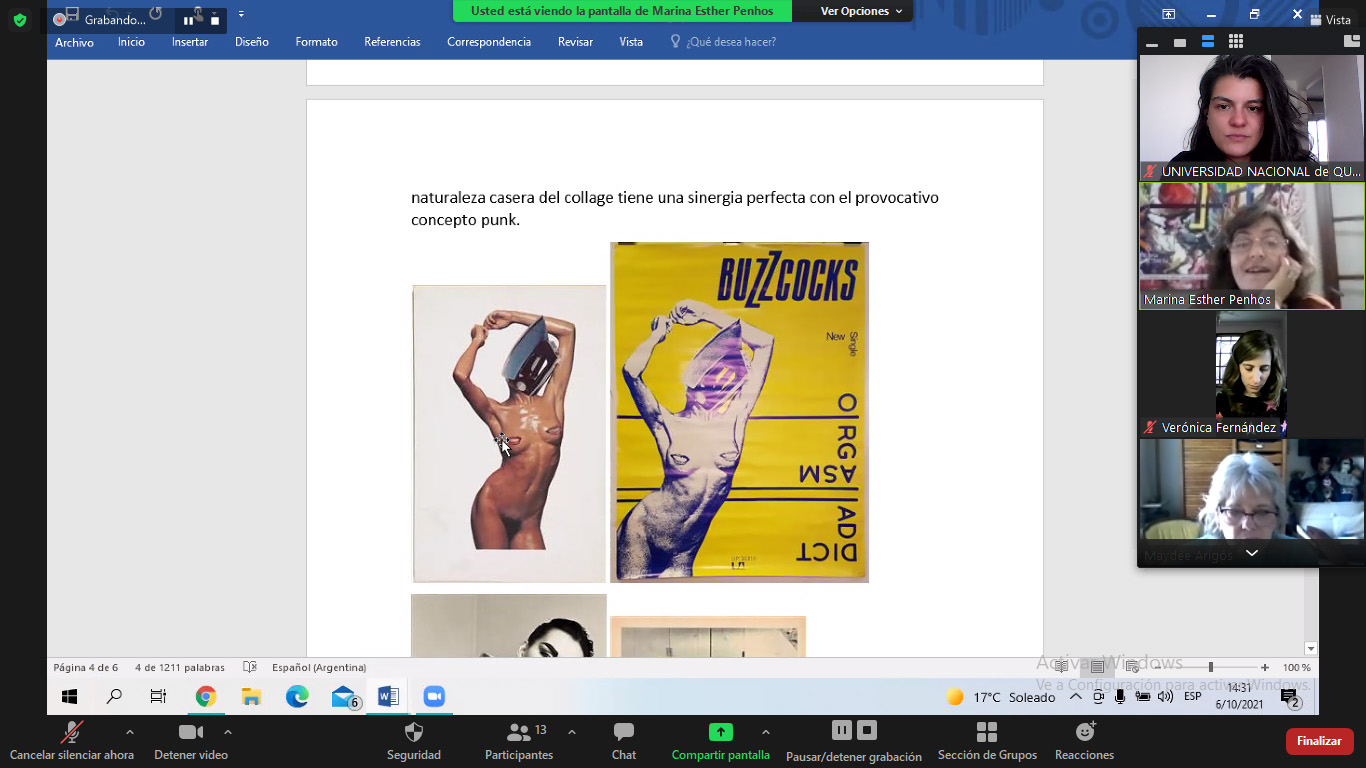This screenshot has height=768, width=1366.
Task: Expand the arrow next to Participantes
Action: click(571, 732)
